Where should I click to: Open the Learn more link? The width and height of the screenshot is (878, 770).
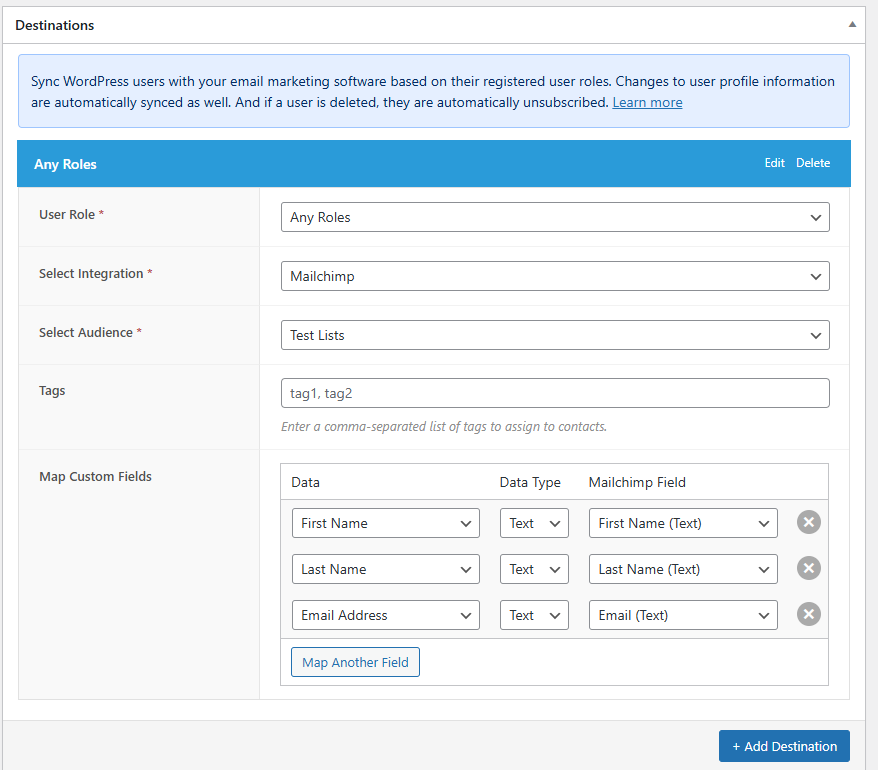[x=647, y=101]
